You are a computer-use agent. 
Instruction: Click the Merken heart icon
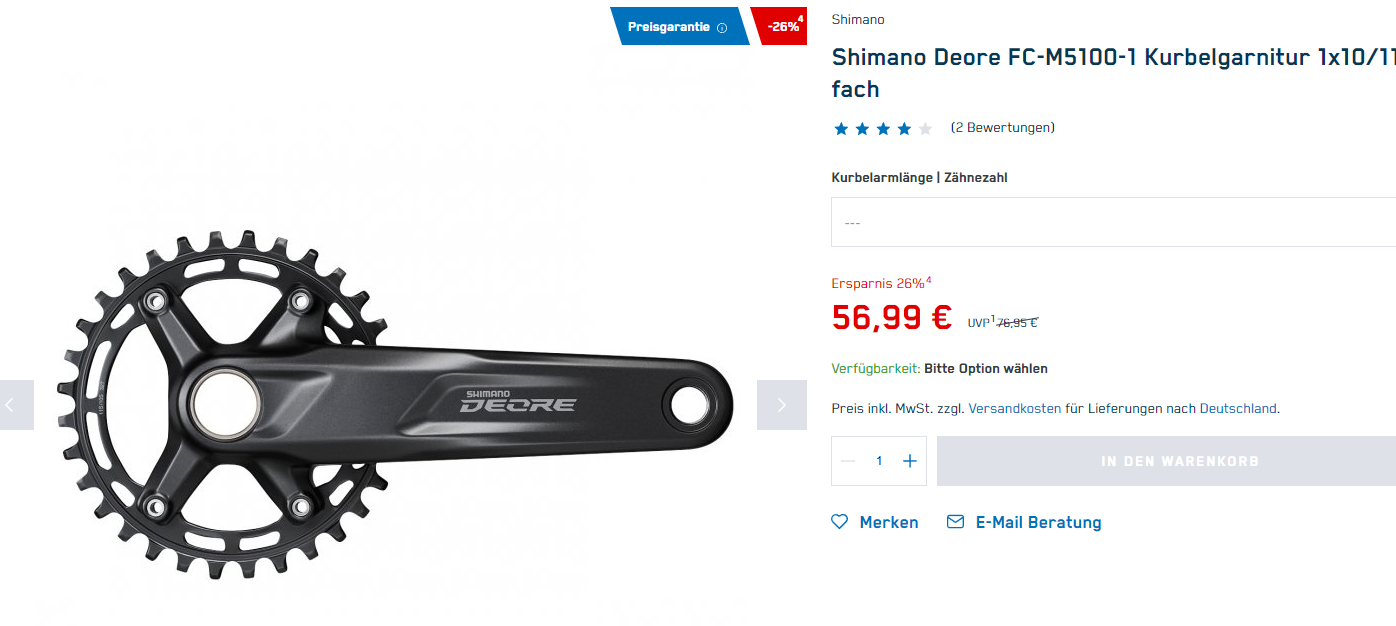tap(840, 522)
